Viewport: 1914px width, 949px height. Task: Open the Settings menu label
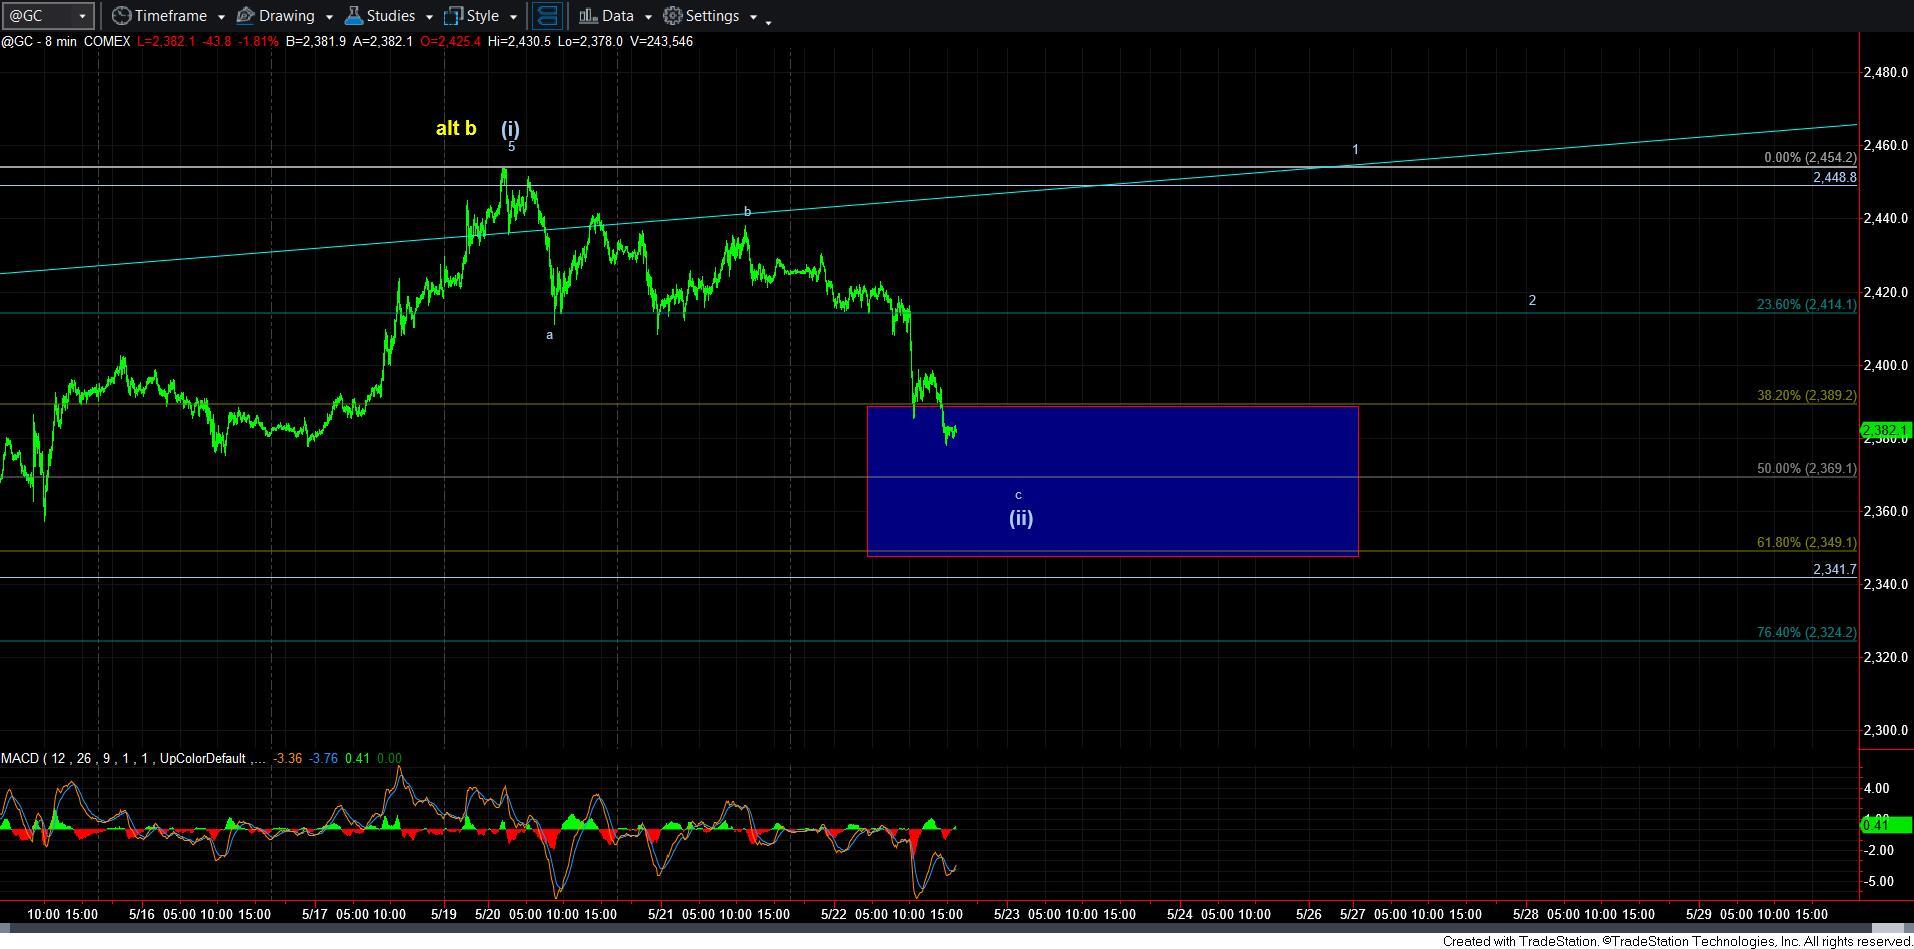(712, 16)
